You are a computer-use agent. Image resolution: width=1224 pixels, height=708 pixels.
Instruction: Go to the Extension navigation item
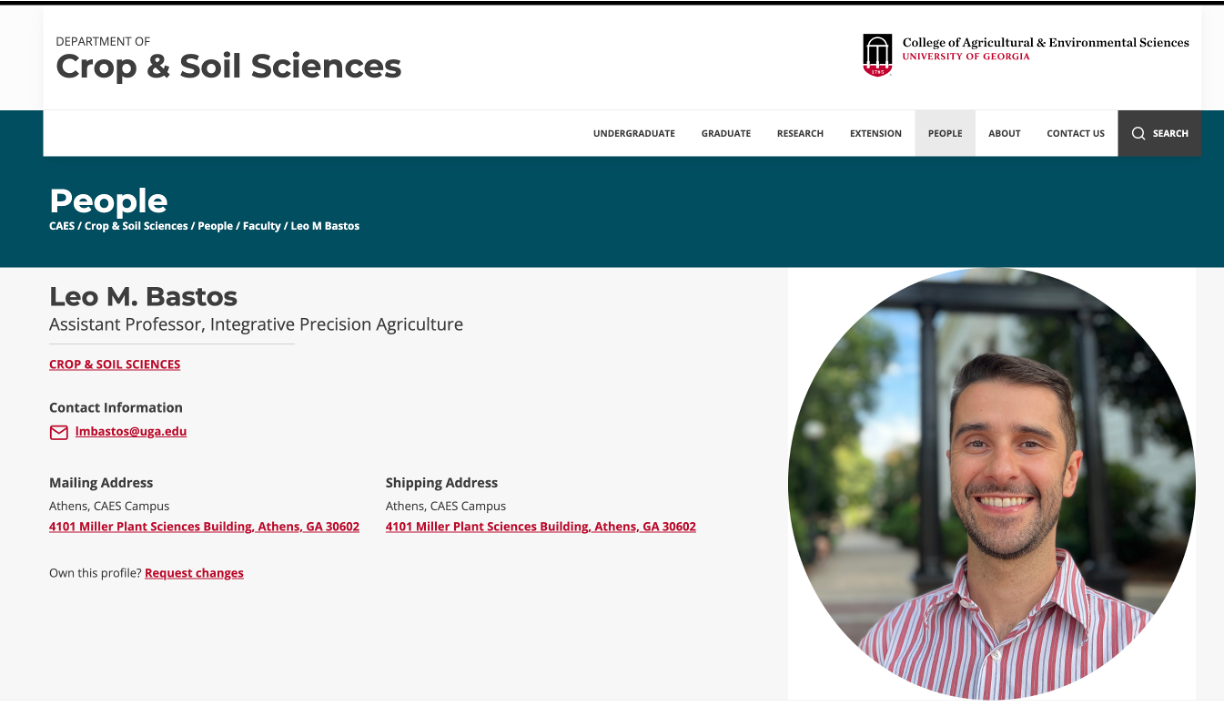pyautogui.click(x=876, y=133)
